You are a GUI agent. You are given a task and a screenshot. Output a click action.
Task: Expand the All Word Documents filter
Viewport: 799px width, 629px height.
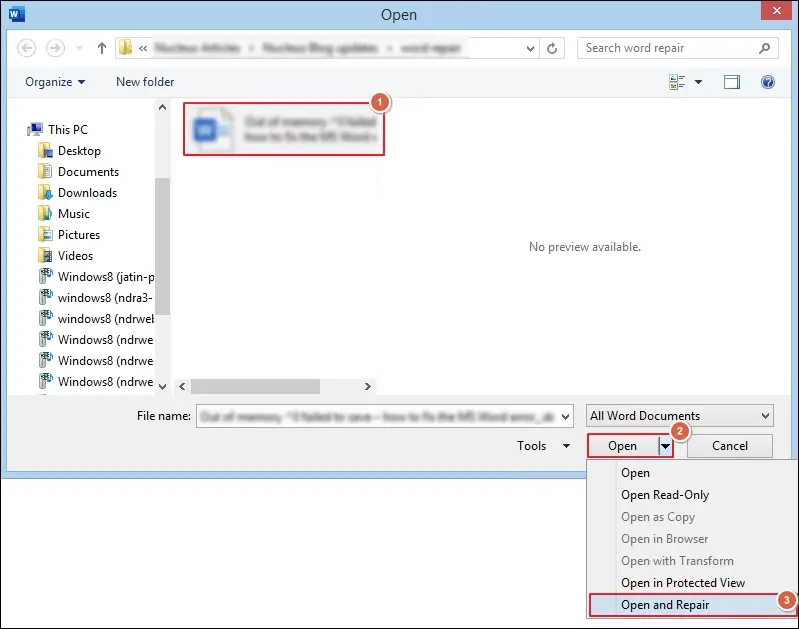click(x=679, y=416)
